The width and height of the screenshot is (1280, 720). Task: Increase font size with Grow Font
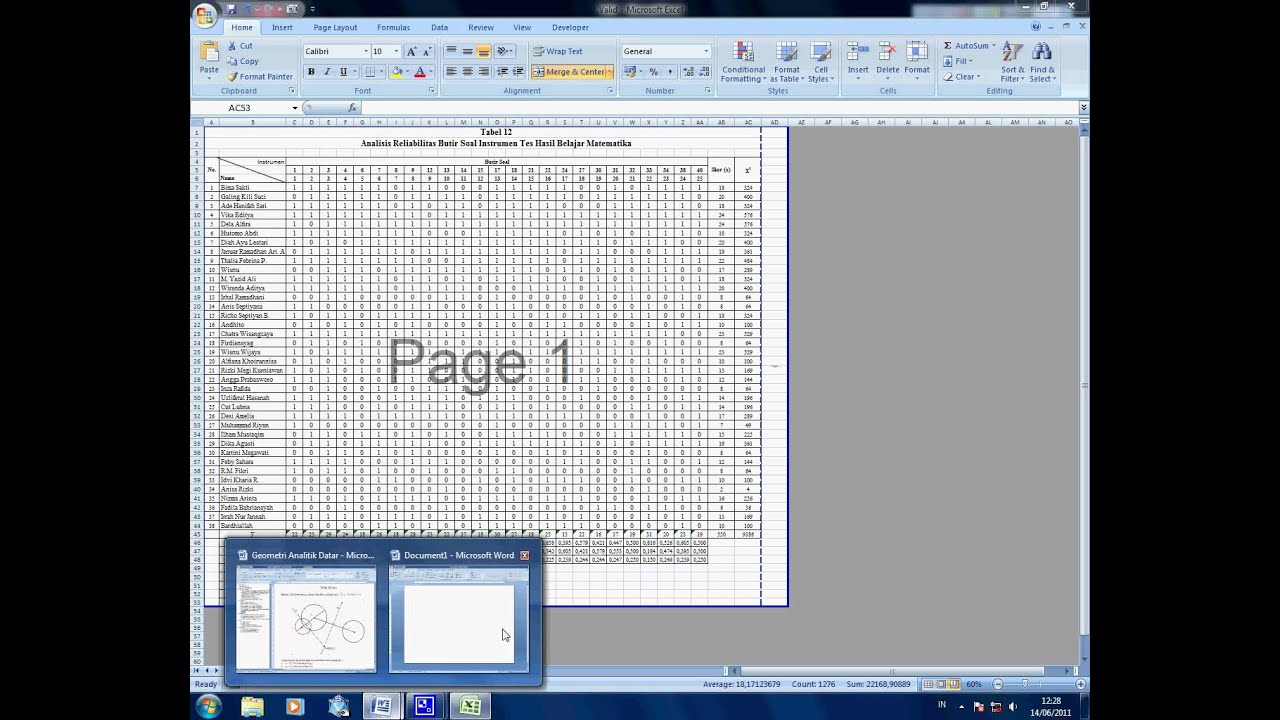pyautogui.click(x=411, y=51)
